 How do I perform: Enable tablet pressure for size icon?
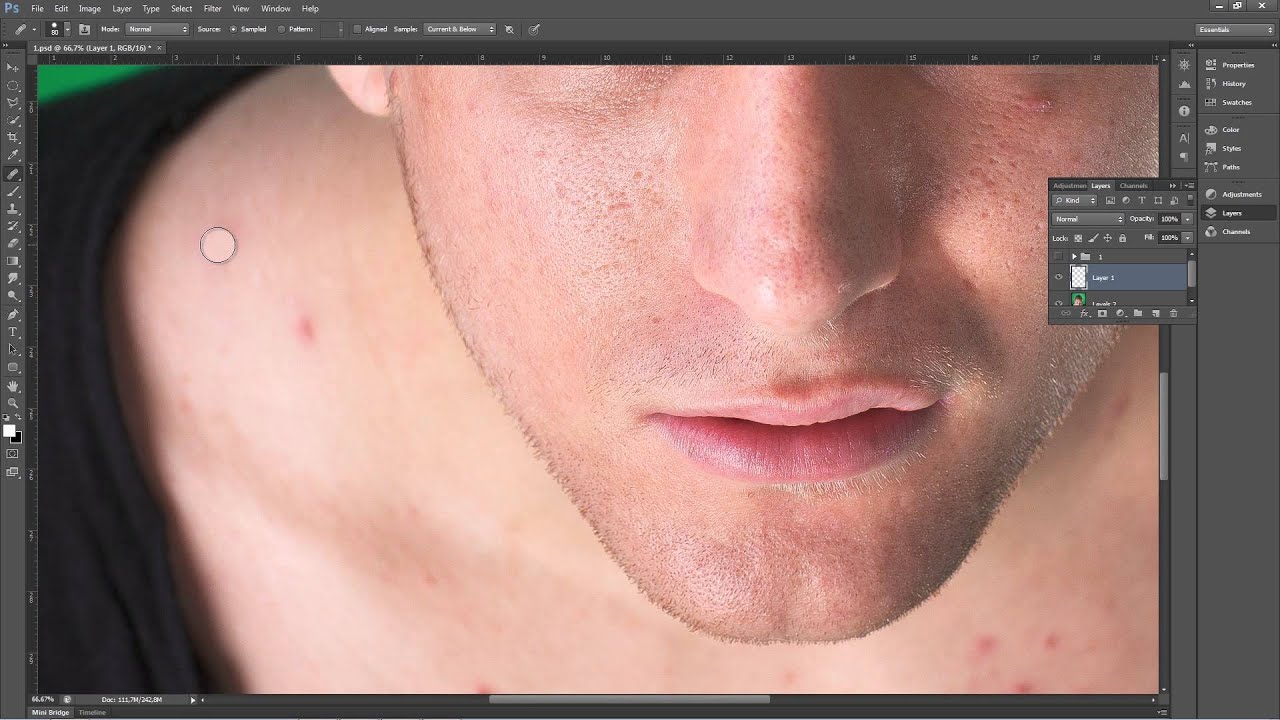pyautogui.click(x=533, y=29)
